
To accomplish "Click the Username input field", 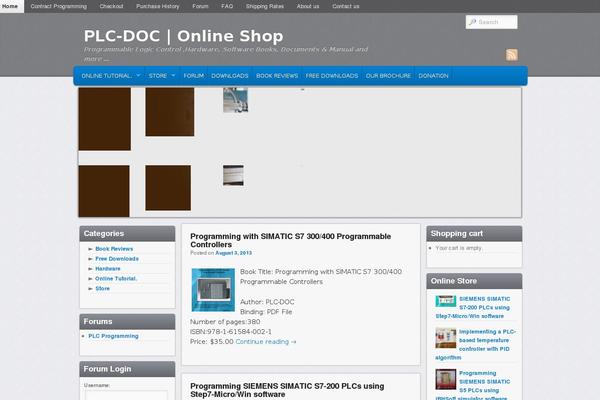I will pos(126,395).
